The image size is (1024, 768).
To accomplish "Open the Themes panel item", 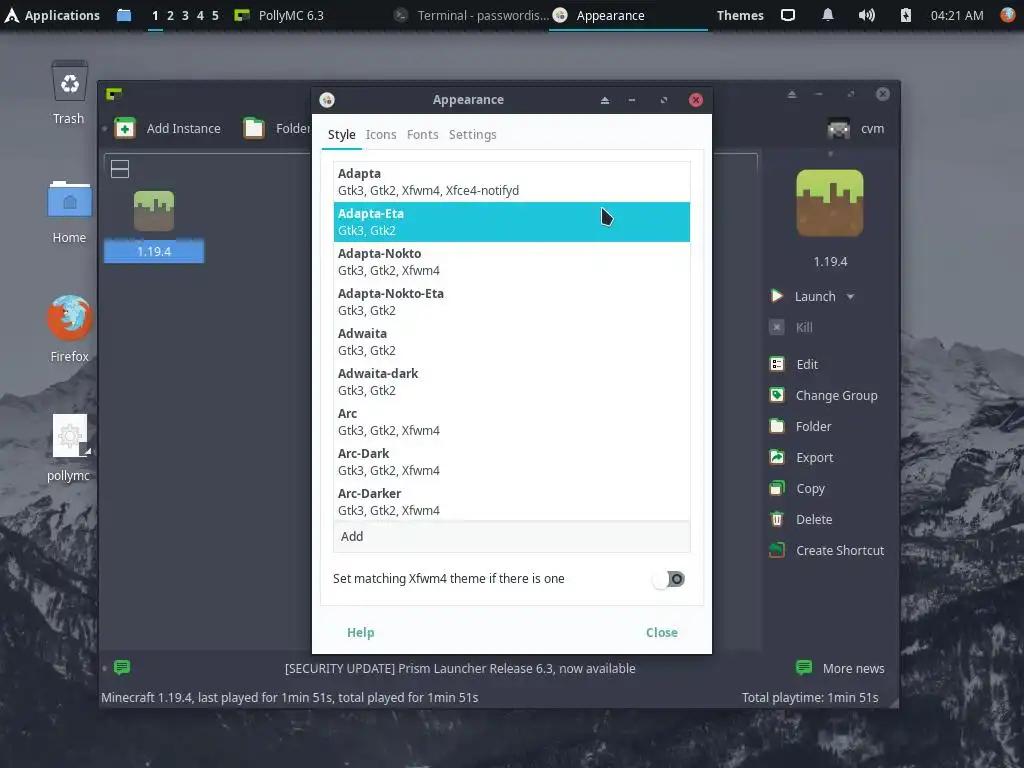I will (x=740, y=15).
